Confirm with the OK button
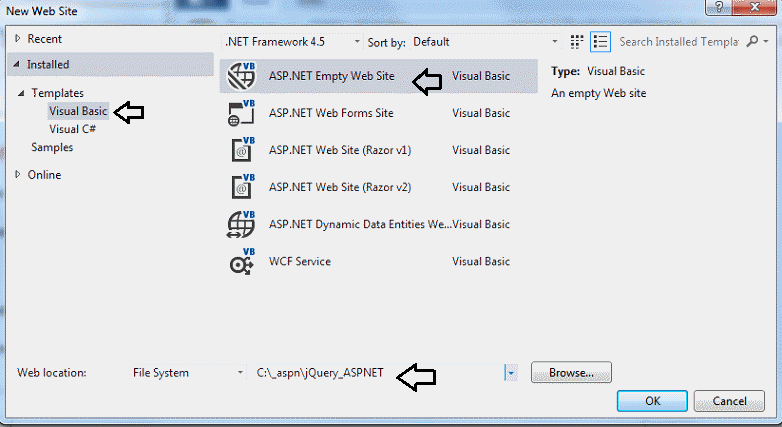Image resolution: width=782 pixels, height=427 pixels. point(652,401)
